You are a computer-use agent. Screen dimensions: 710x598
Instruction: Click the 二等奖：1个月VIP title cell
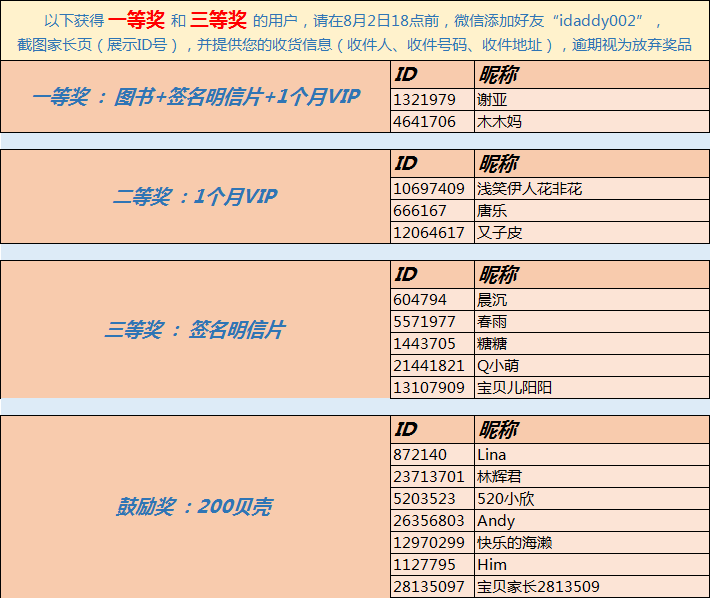[195, 197]
